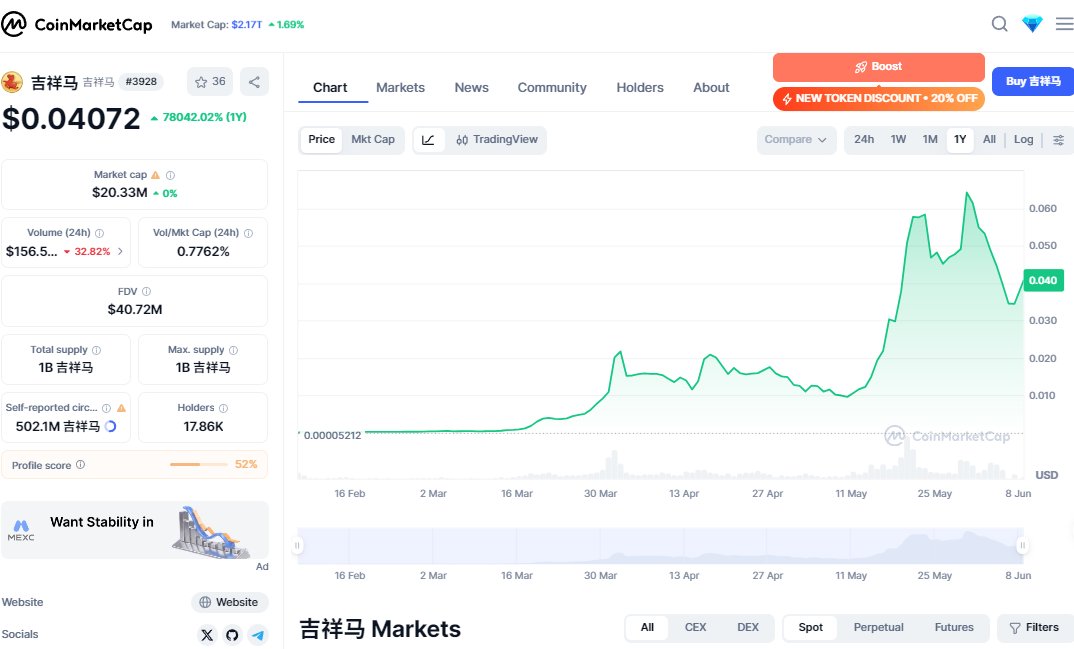Set chart range to 1Y
Screen dimensions: 1074x649
pyautogui.click(x=960, y=140)
